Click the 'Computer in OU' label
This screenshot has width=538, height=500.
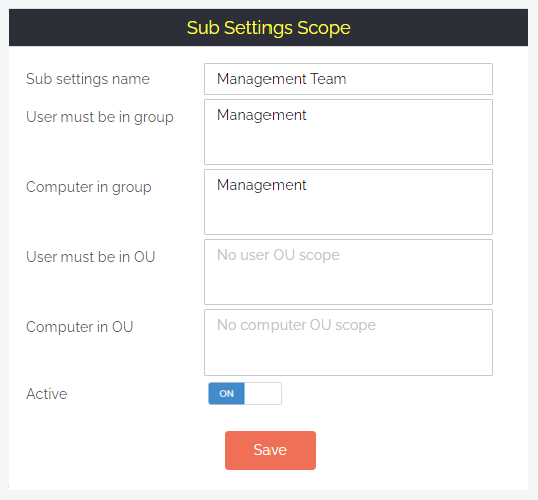[80, 327]
